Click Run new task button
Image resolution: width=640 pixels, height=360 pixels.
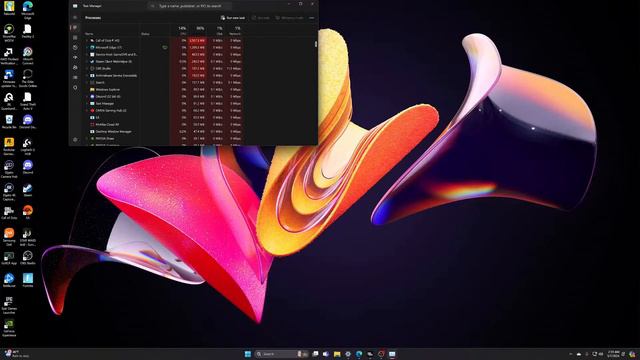tap(233, 18)
